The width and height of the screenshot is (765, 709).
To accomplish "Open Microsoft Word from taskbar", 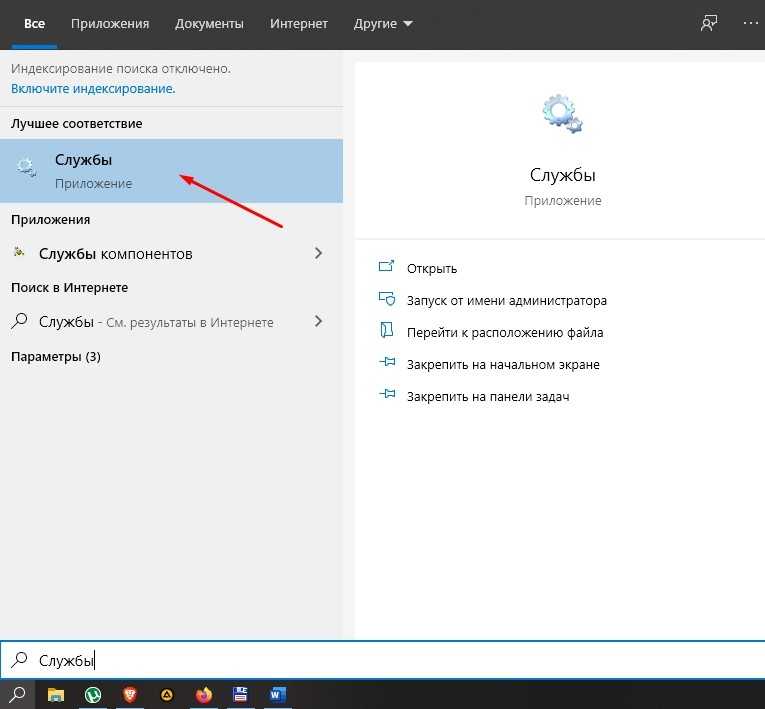I will click(x=278, y=694).
